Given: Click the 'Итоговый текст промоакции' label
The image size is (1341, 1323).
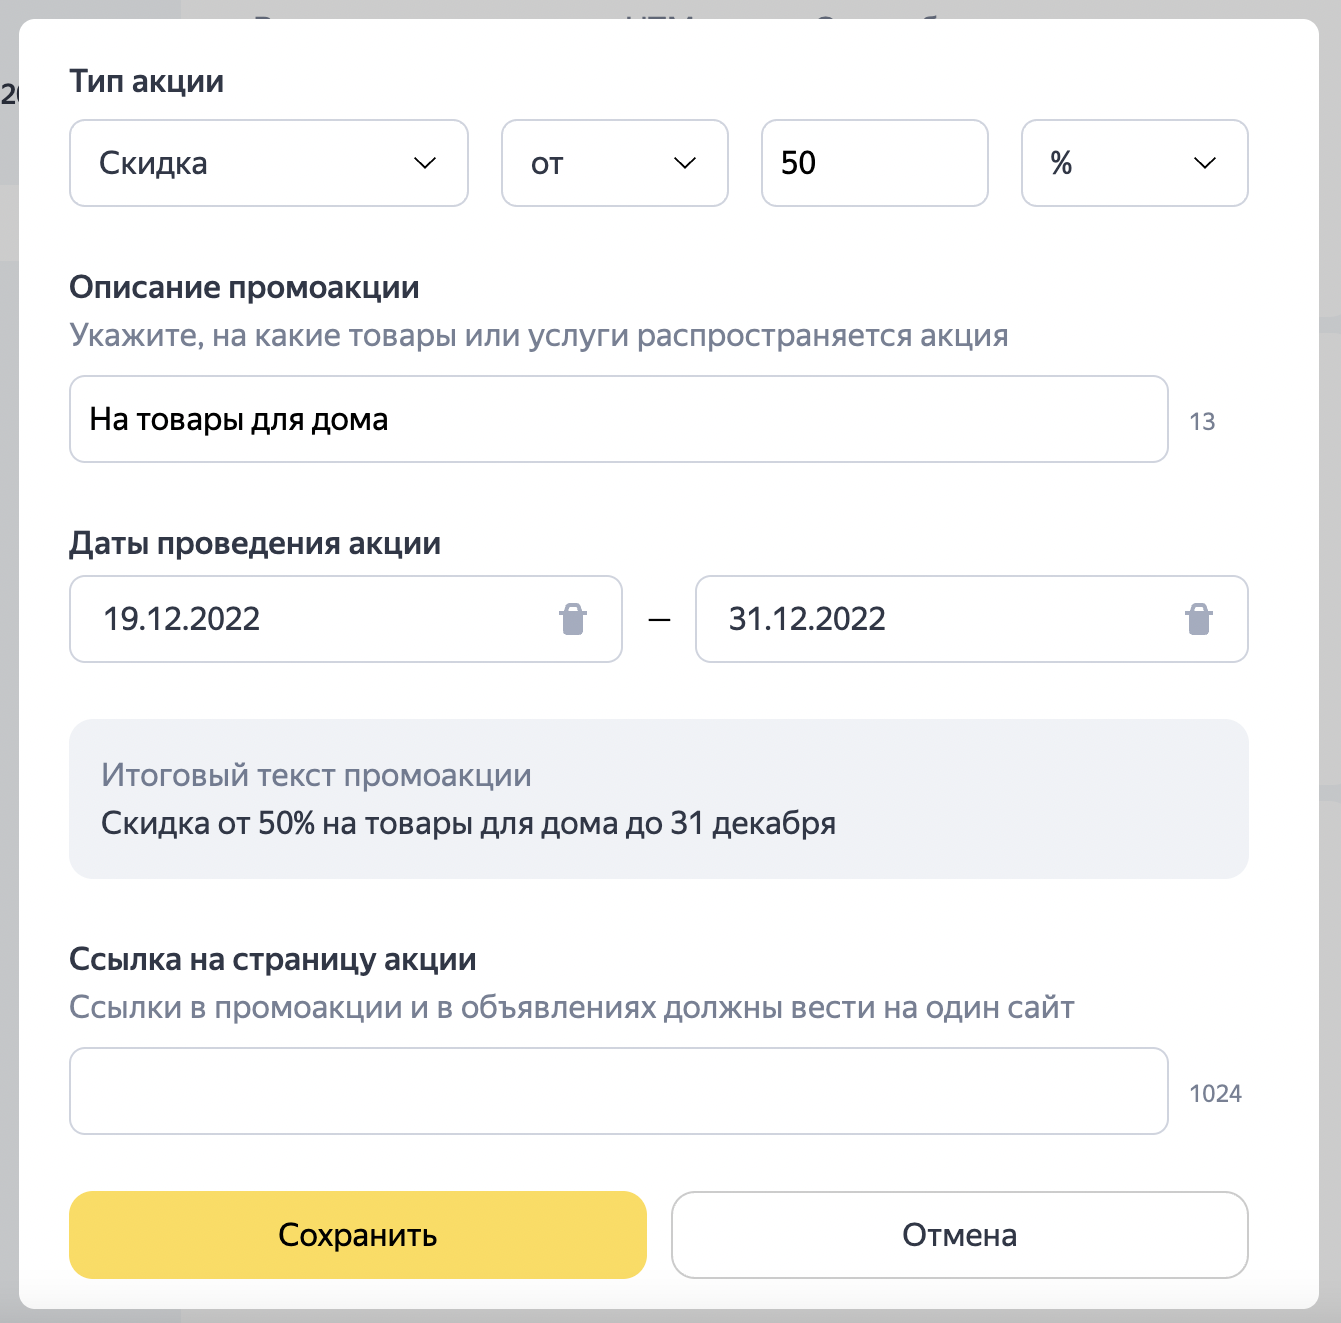Looking at the screenshot, I should tap(316, 775).
